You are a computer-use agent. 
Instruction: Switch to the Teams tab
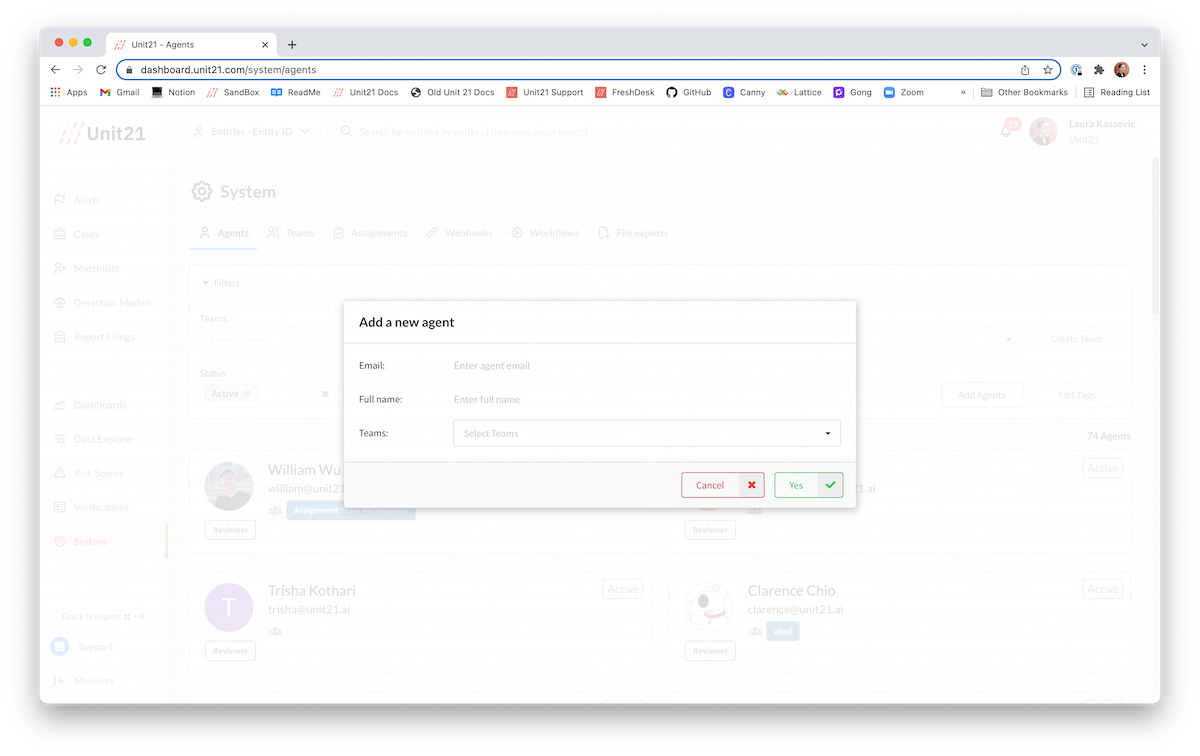[x=290, y=233]
